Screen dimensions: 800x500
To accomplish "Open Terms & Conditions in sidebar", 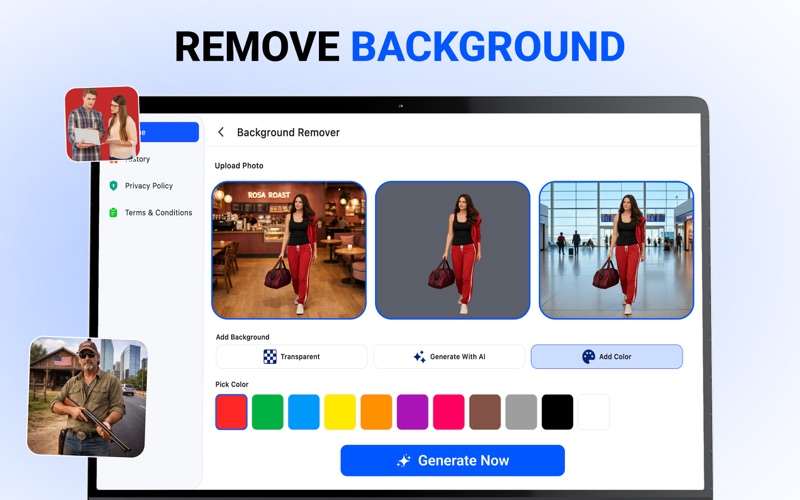I will [x=158, y=212].
